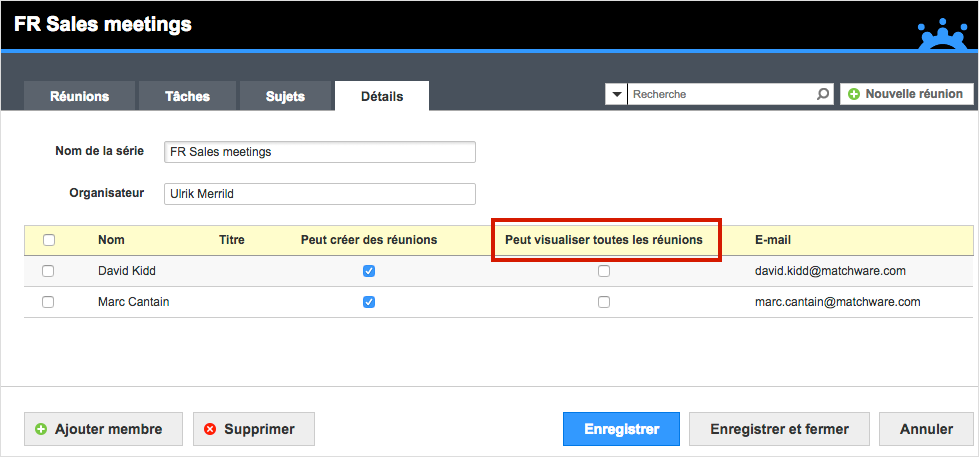Enable Marc Cantain's view all meetings checkbox

pyautogui.click(x=604, y=302)
